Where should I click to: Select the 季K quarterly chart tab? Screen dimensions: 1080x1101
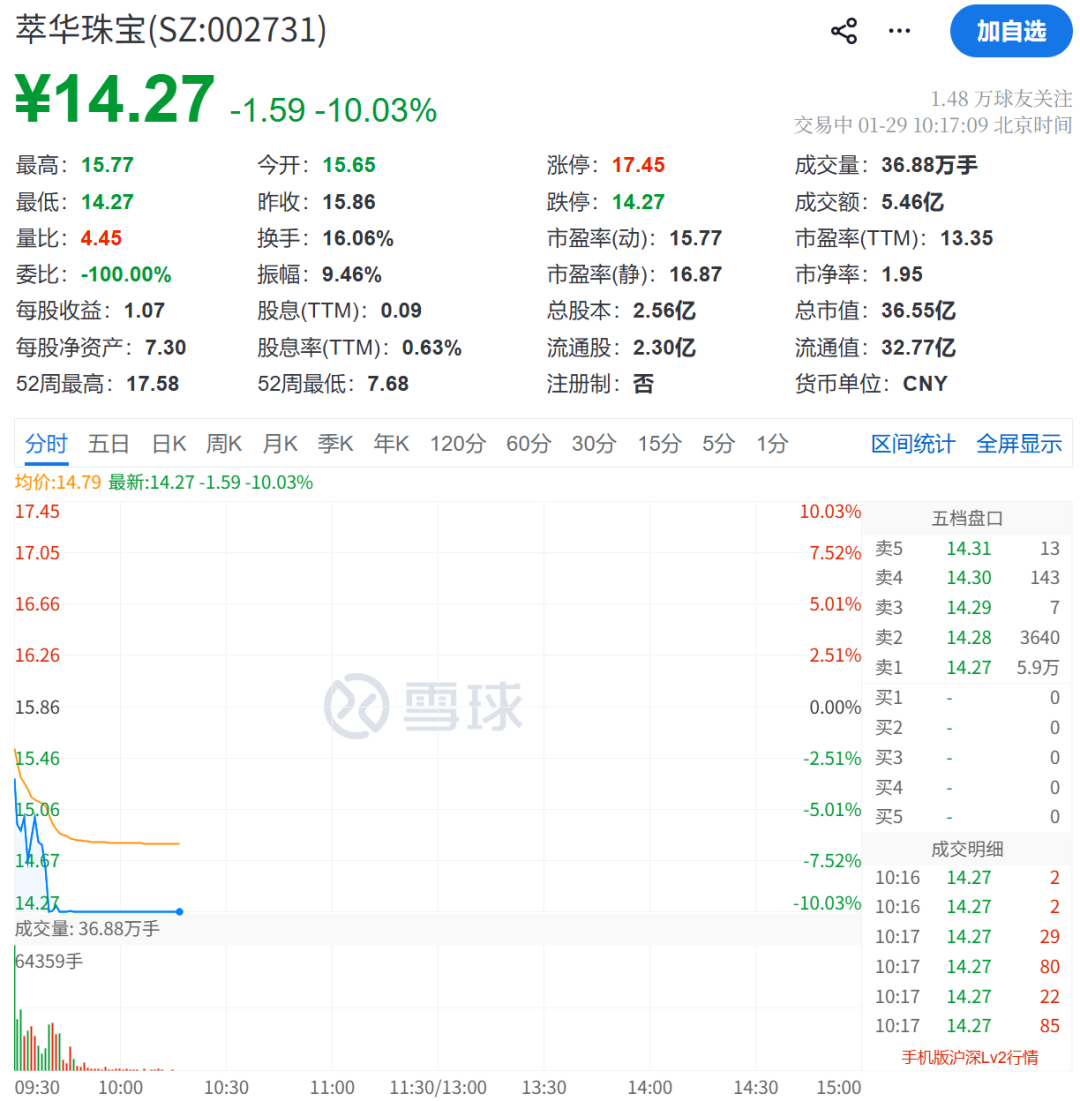click(335, 444)
